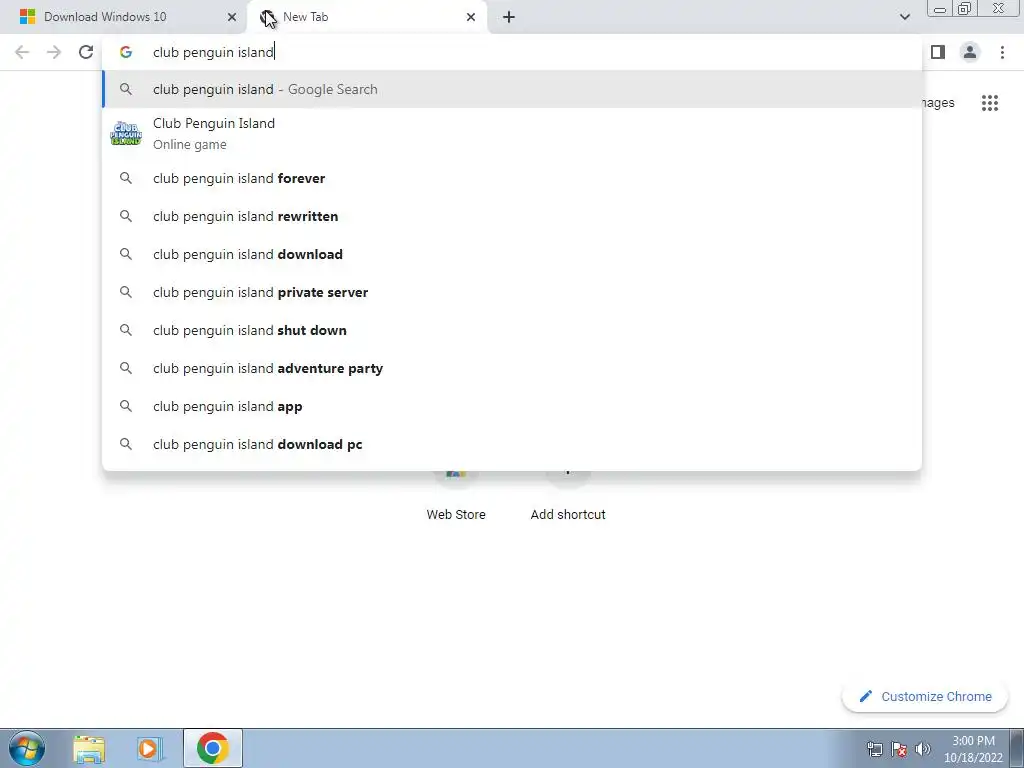The width and height of the screenshot is (1024, 768).
Task: Choose 'club penguin island shut down' suggestion
Action: point(512,330)
